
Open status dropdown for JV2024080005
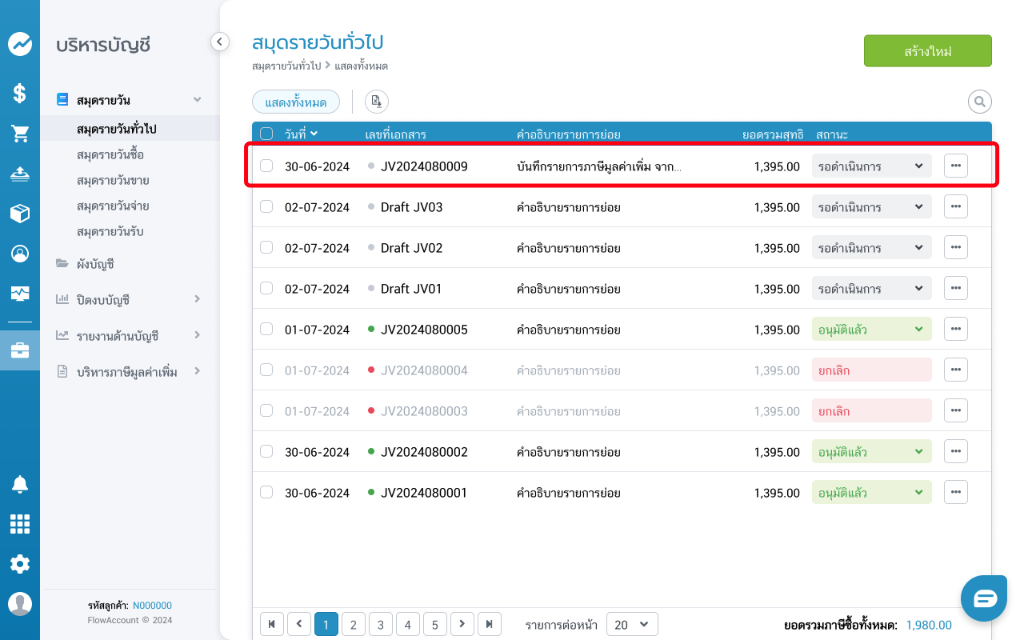coord(871,329)
